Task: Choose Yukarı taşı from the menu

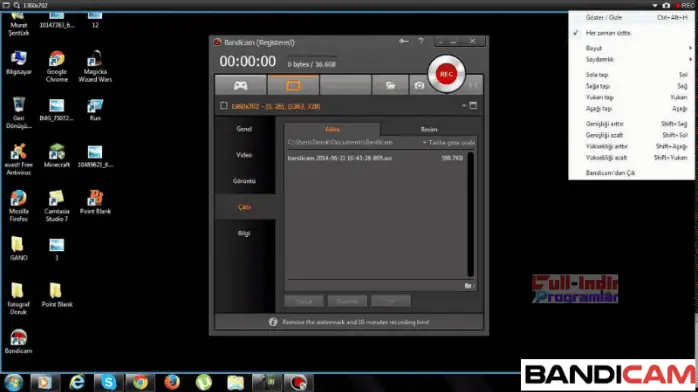Action: pyautogui.click(x=631, y=97)
